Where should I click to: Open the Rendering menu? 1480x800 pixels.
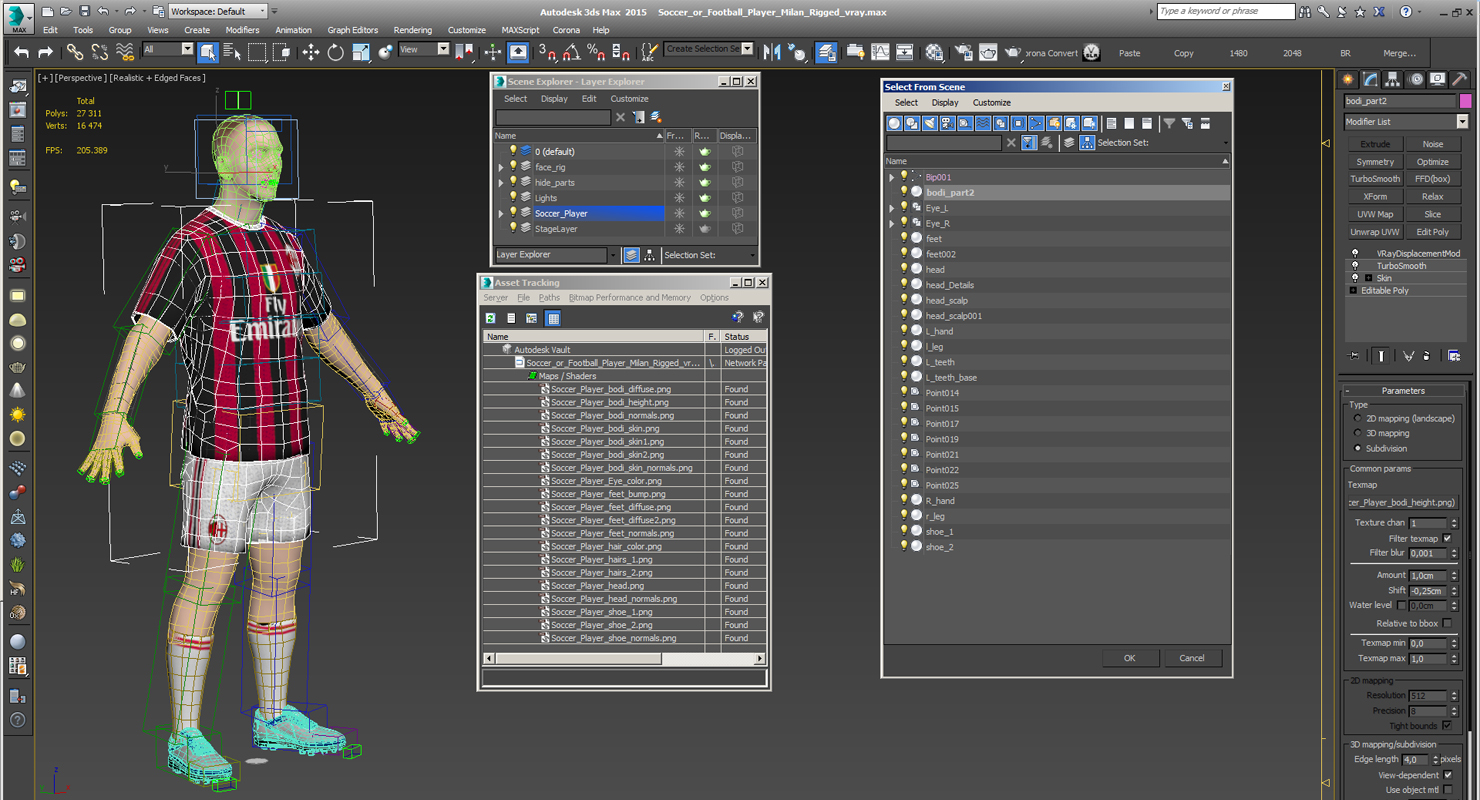tap(413, 30)
